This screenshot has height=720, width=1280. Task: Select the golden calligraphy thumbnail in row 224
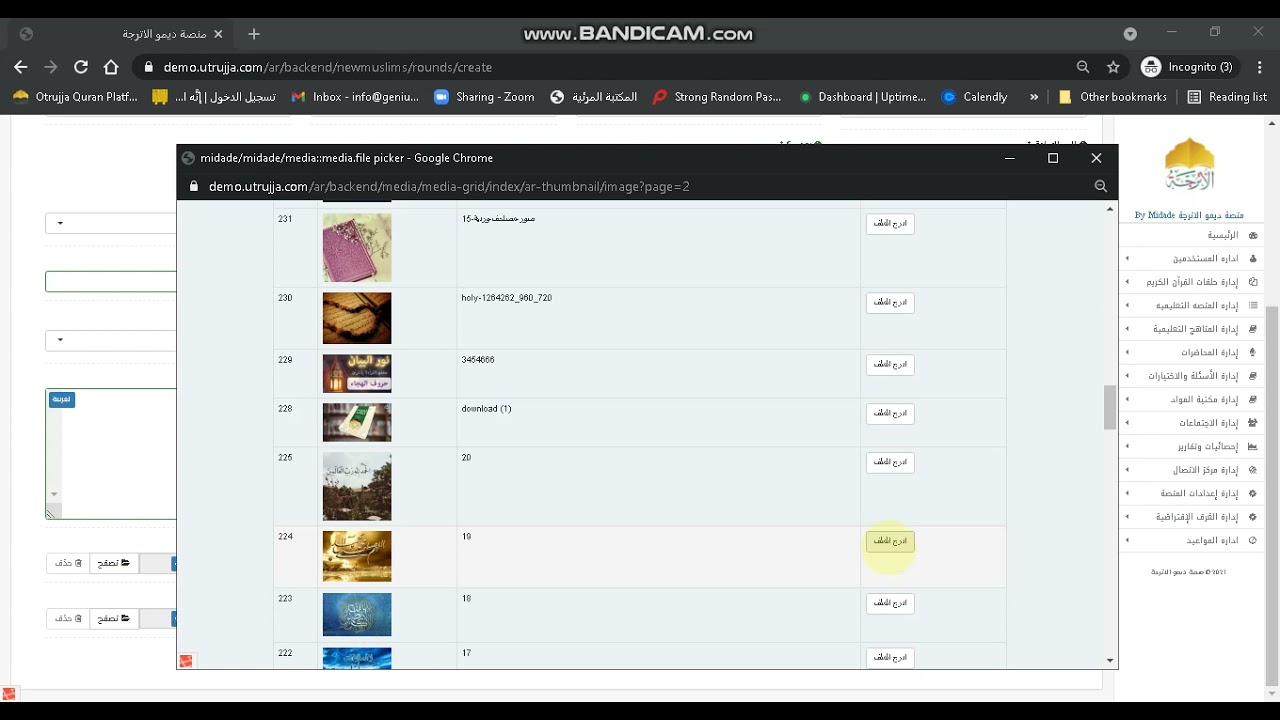[357, 557]
